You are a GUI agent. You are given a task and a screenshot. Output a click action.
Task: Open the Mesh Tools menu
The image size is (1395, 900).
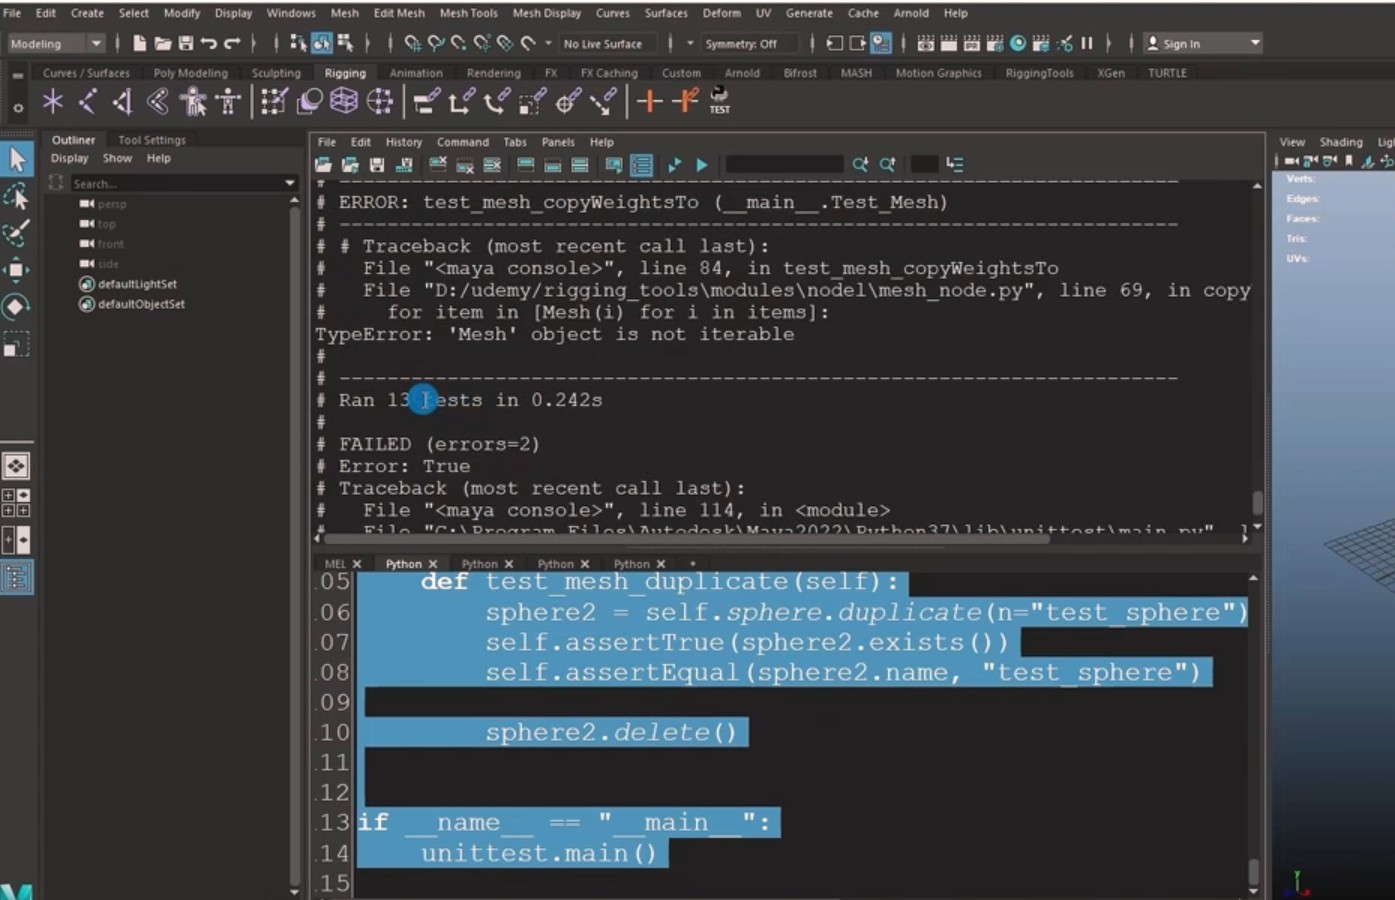click(468, 13)
